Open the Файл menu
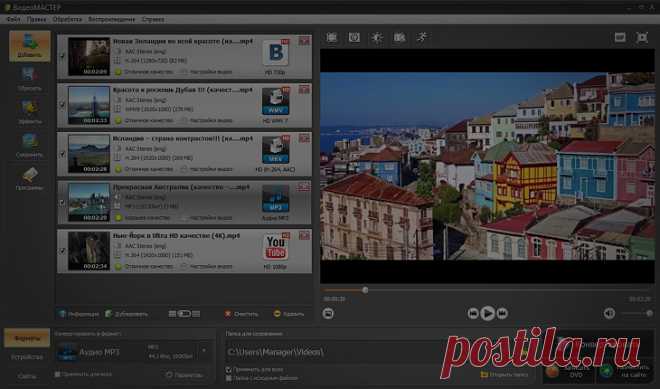This screenshot has height=389, width=660. click(13, 19)
